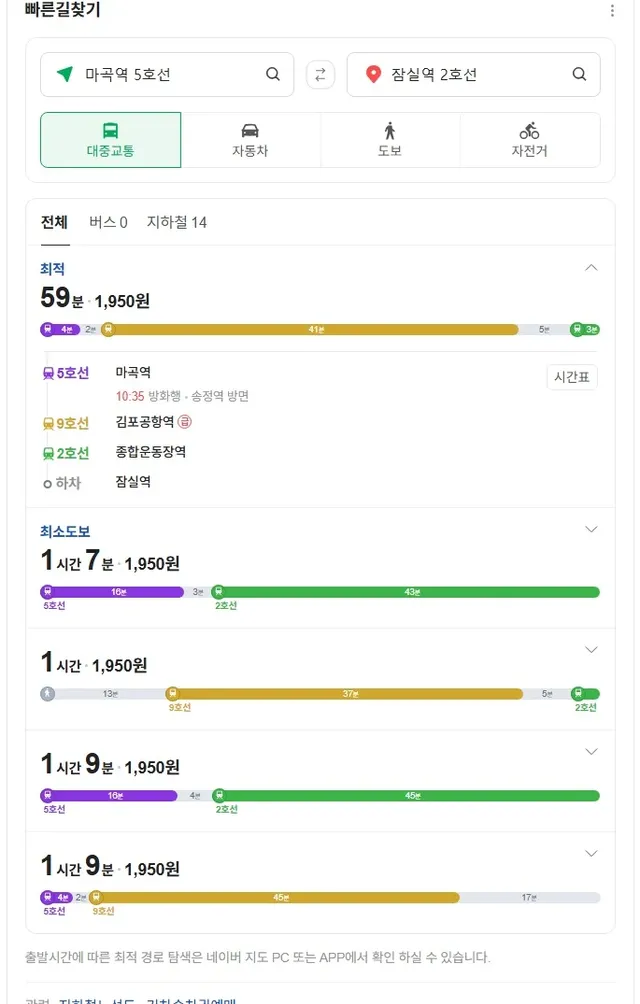Open the 지하철 14 tab
Viewport: 640px width, 1004px height.
coord(177,222)
